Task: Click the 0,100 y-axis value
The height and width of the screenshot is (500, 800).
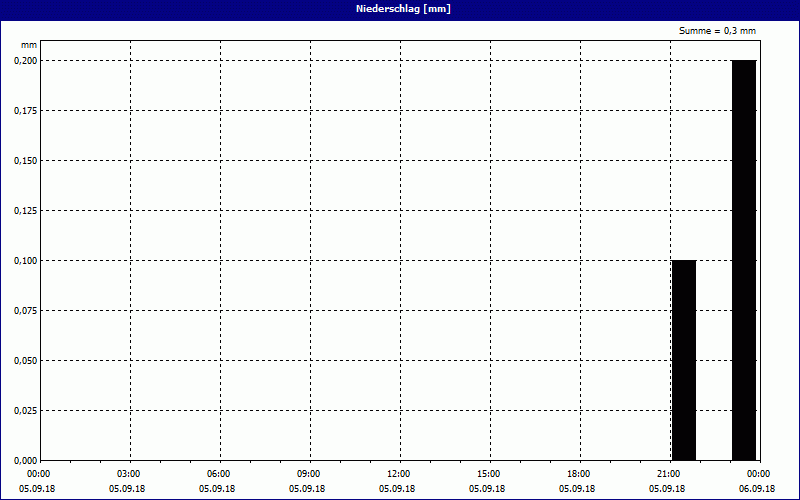Action: pos(25,260)
